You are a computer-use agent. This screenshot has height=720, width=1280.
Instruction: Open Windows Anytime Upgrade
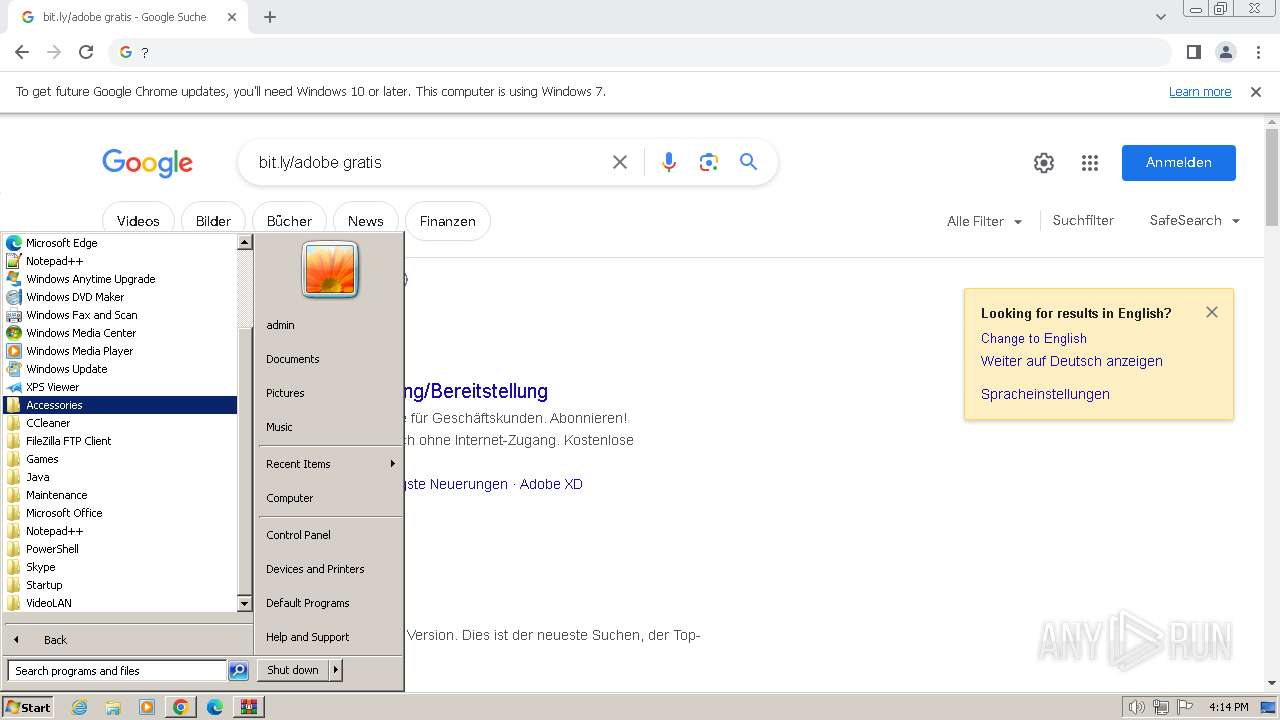[x=120, y=279]
